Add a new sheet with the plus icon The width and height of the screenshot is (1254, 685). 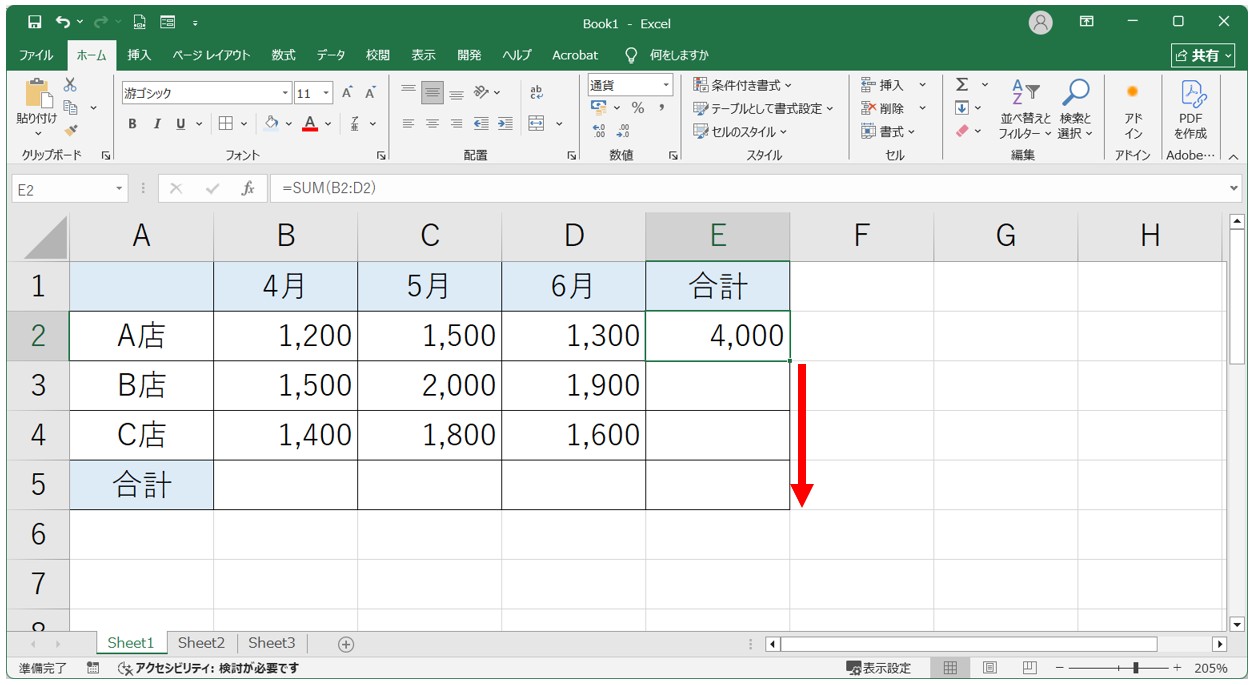(x=346, y=644)
